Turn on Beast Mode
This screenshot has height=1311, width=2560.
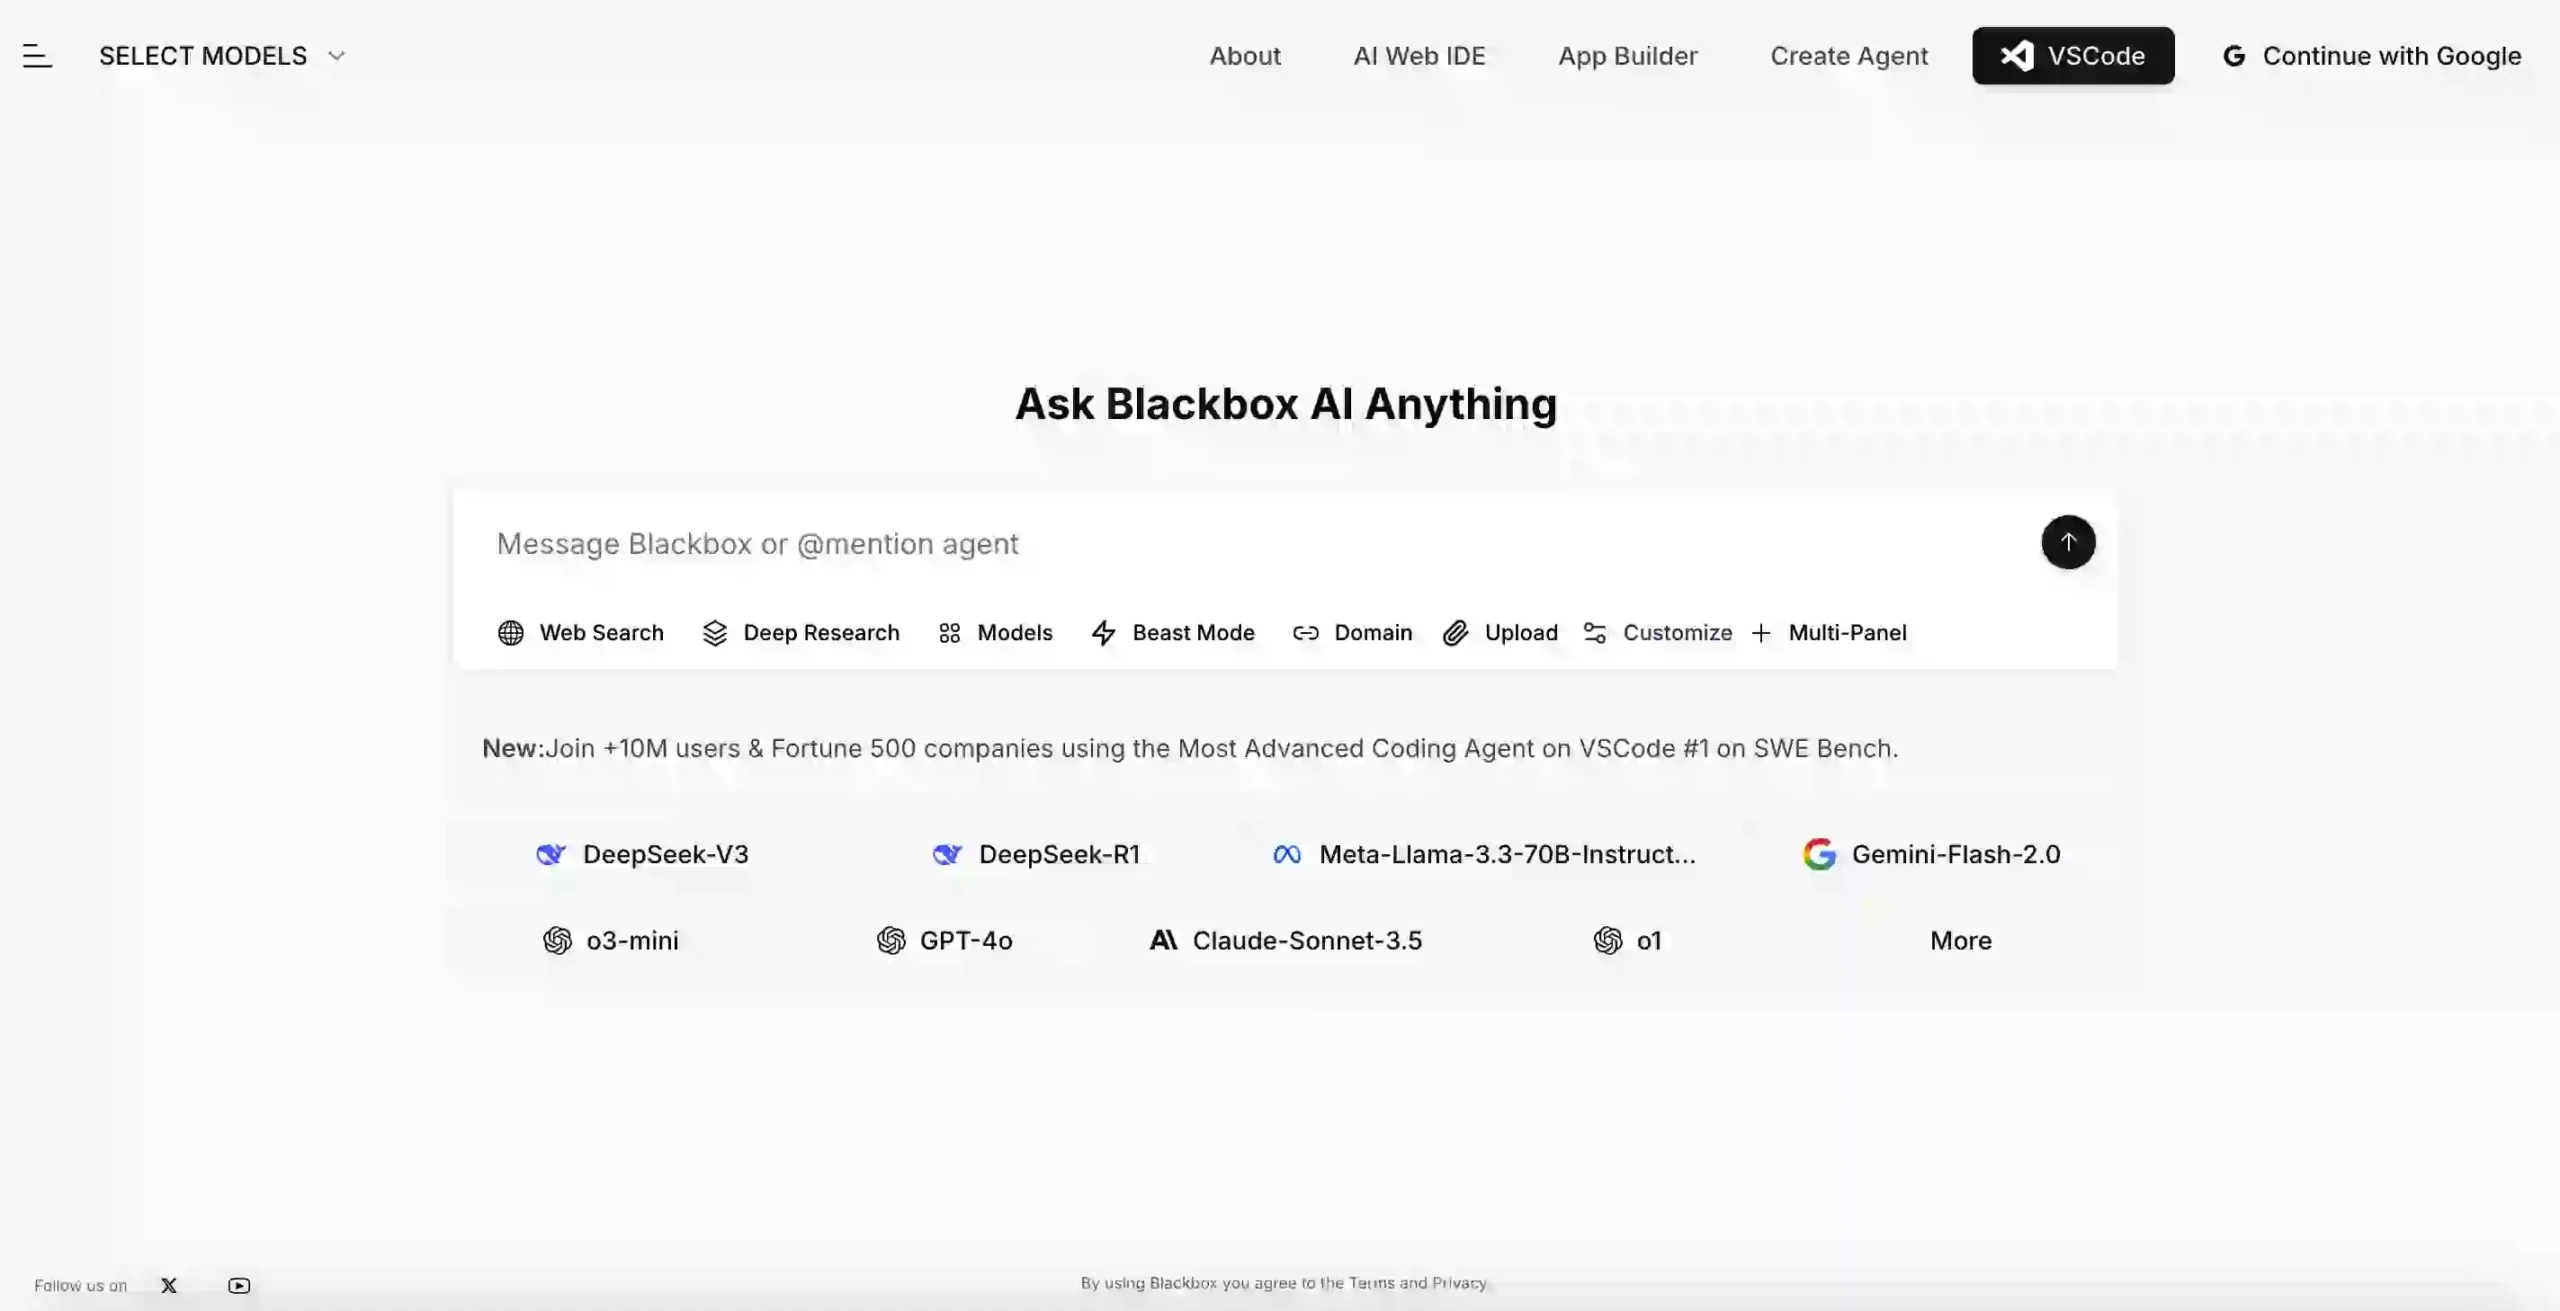coord(1172,632)
